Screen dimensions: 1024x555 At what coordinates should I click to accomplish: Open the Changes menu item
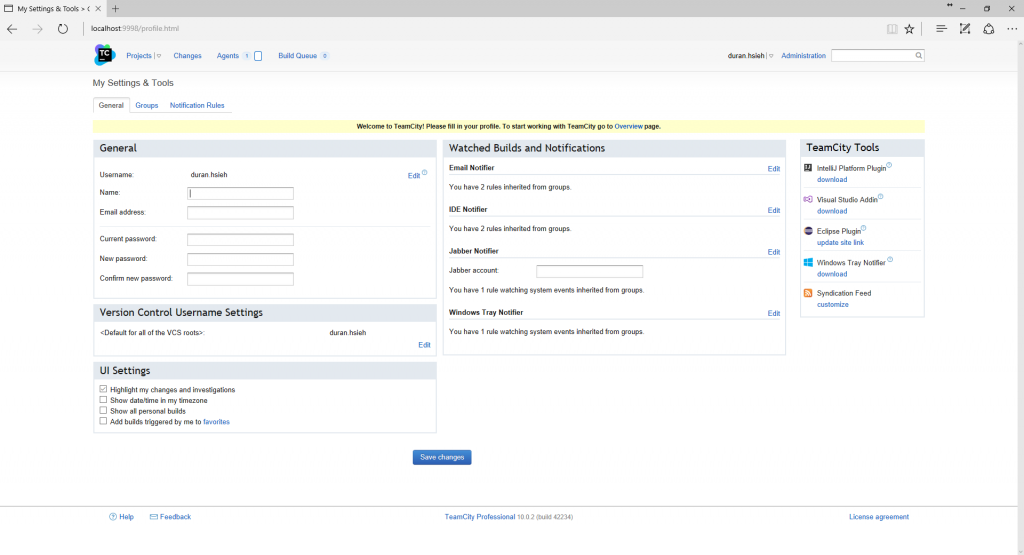pyautogui.click(x=187, y=56)
